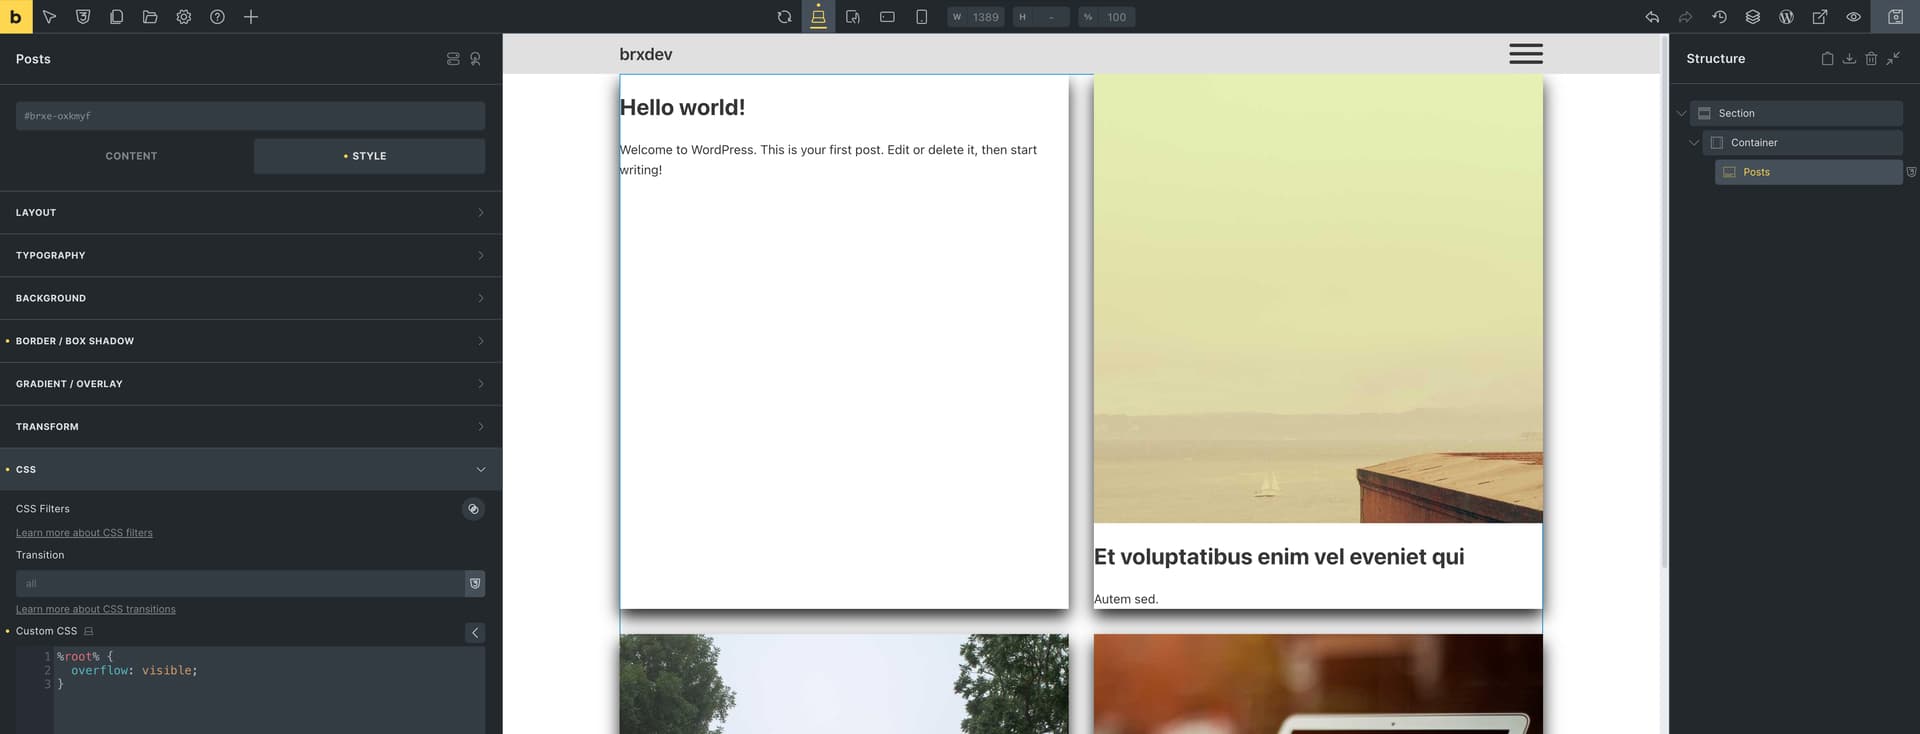Select the pointer/selector tool icon
Viewport: 1920px width, 734px height.
(x=49, y=17)
